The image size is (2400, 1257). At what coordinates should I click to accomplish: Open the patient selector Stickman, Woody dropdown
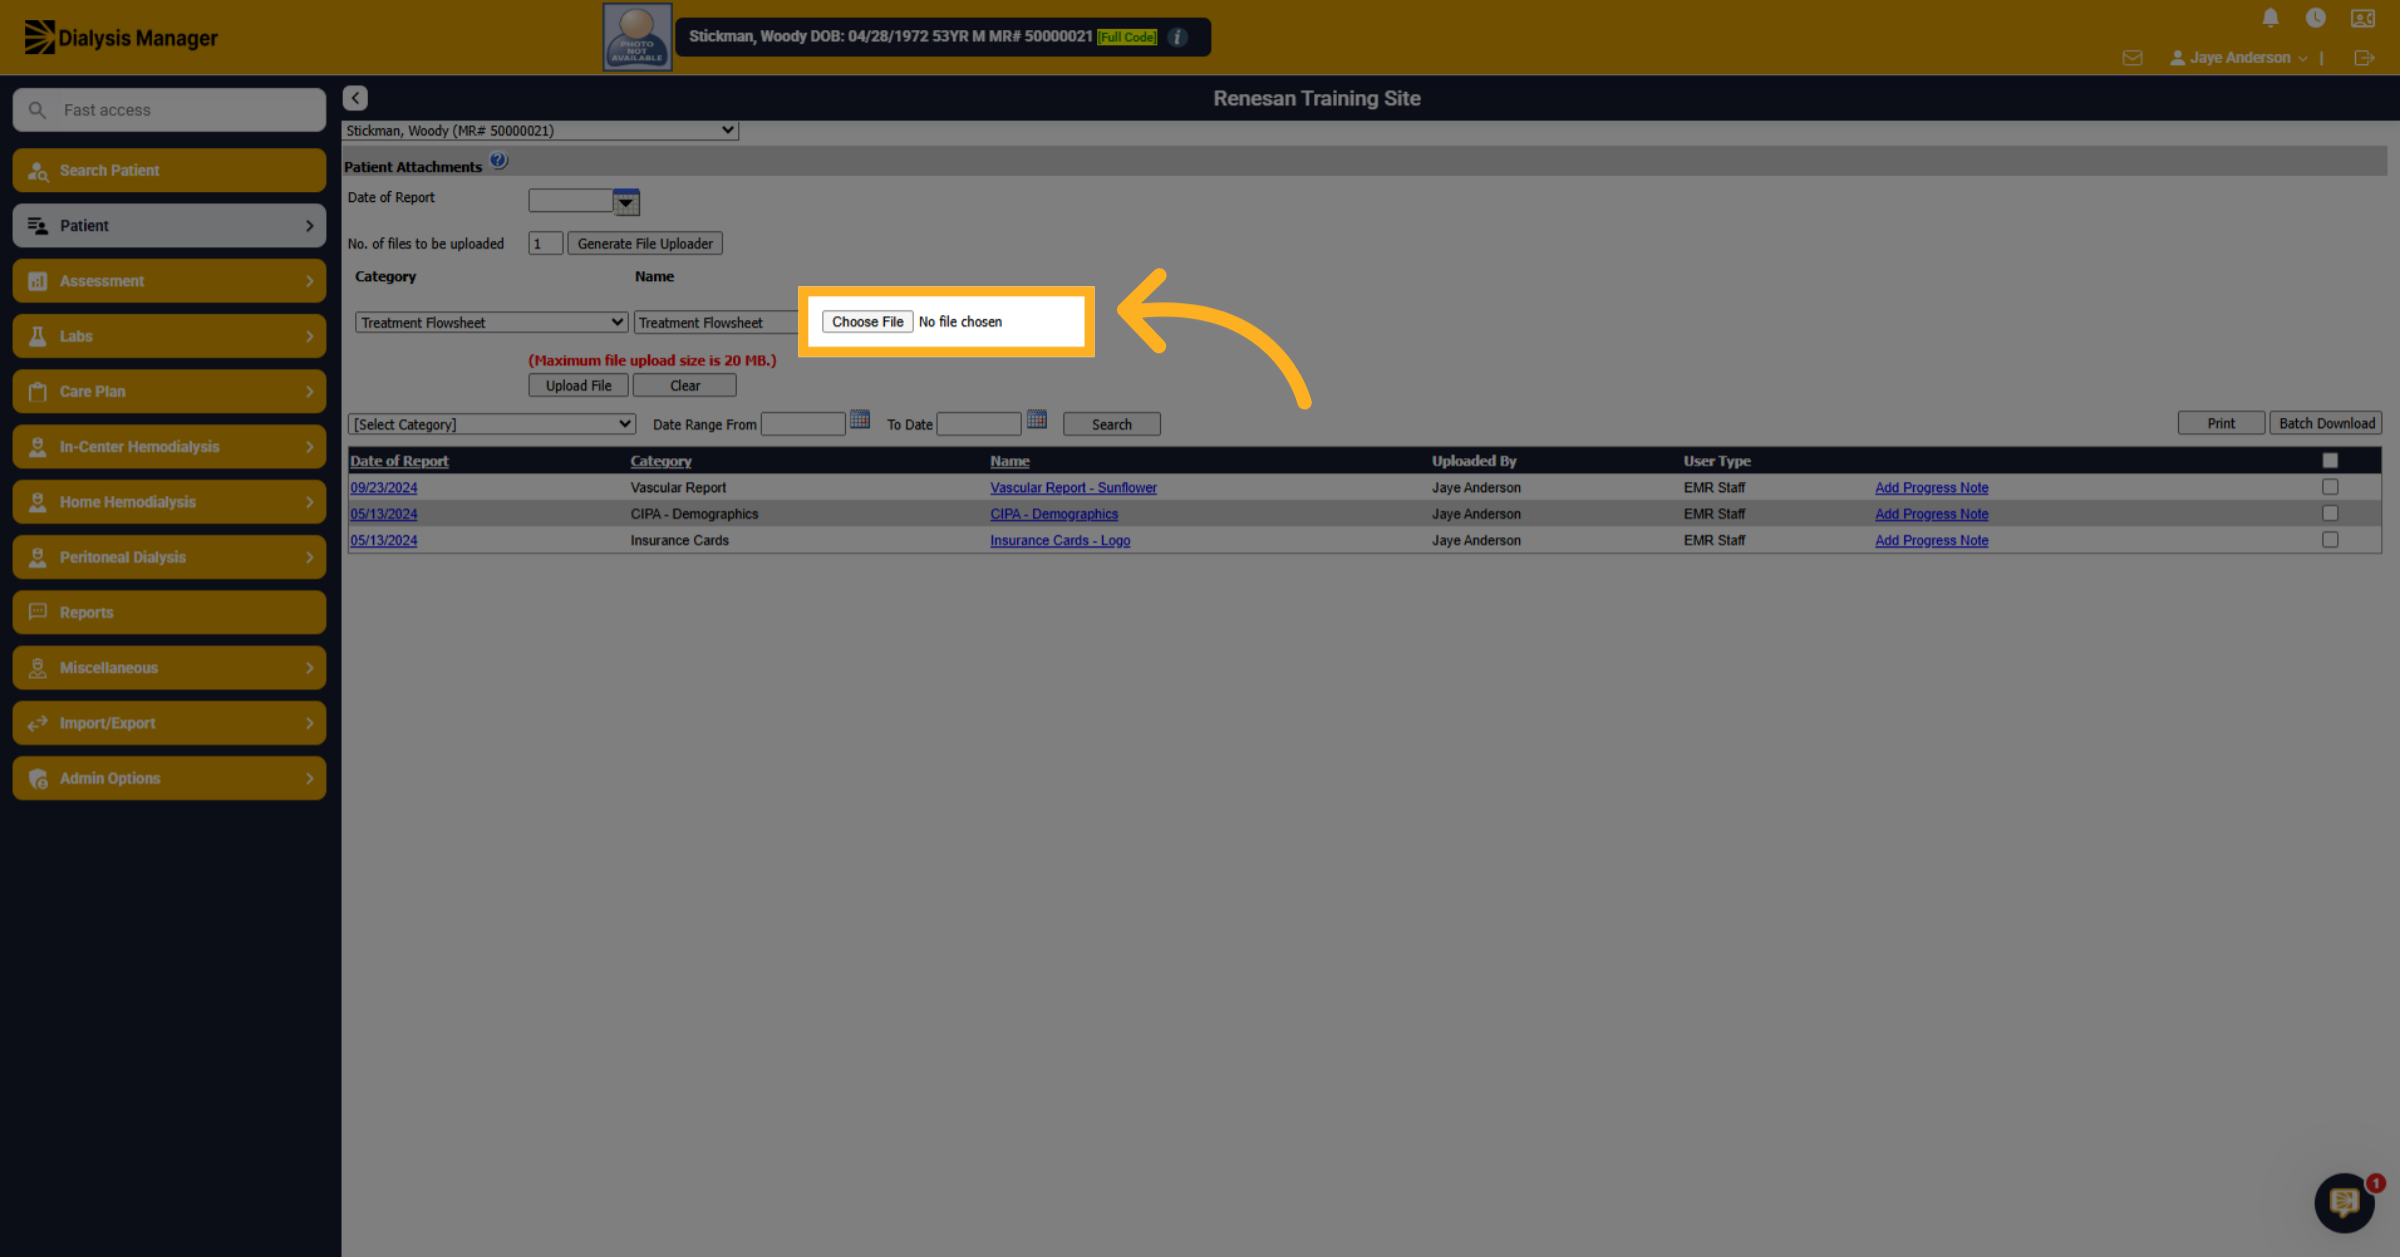click(x=540, y=130)
